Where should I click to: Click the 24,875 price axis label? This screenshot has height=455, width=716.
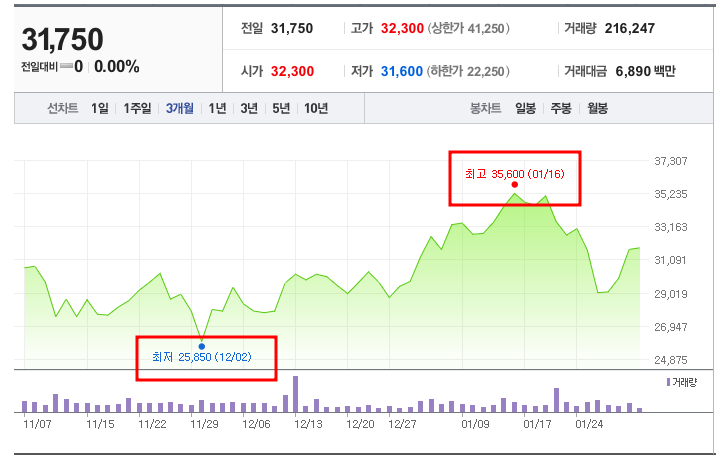click(671, 360)
